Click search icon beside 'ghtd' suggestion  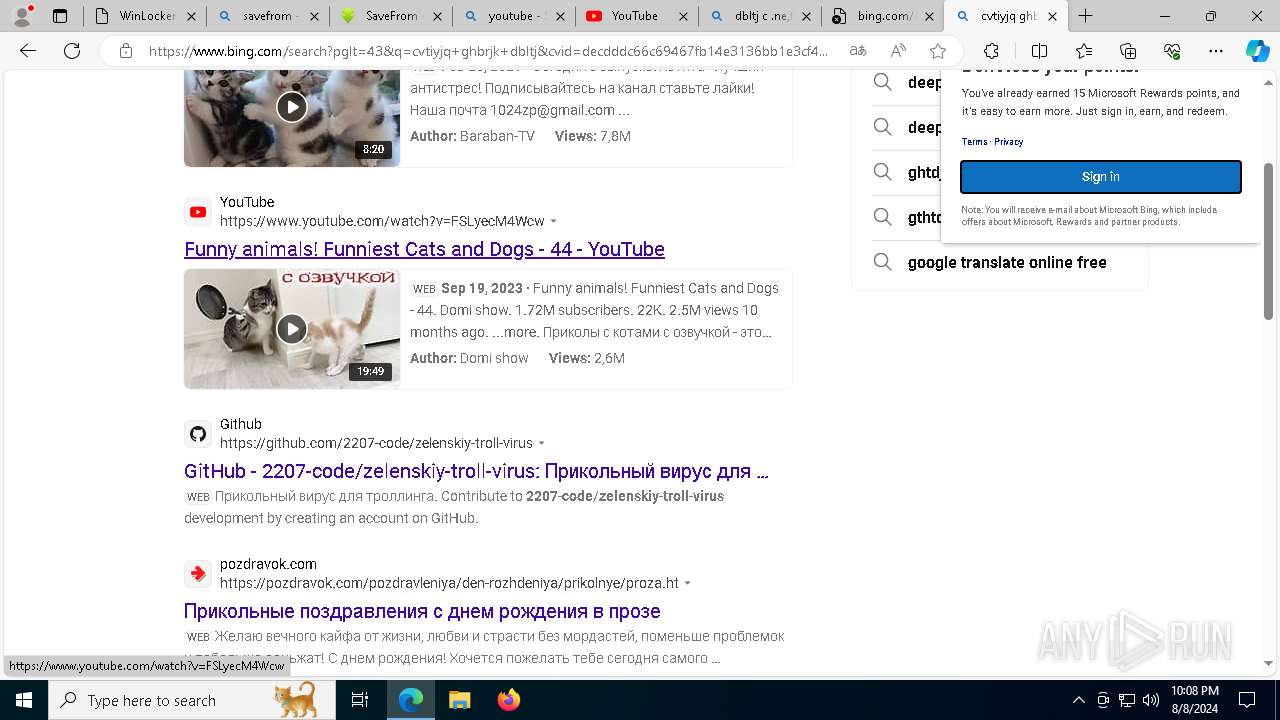point(882,172)
